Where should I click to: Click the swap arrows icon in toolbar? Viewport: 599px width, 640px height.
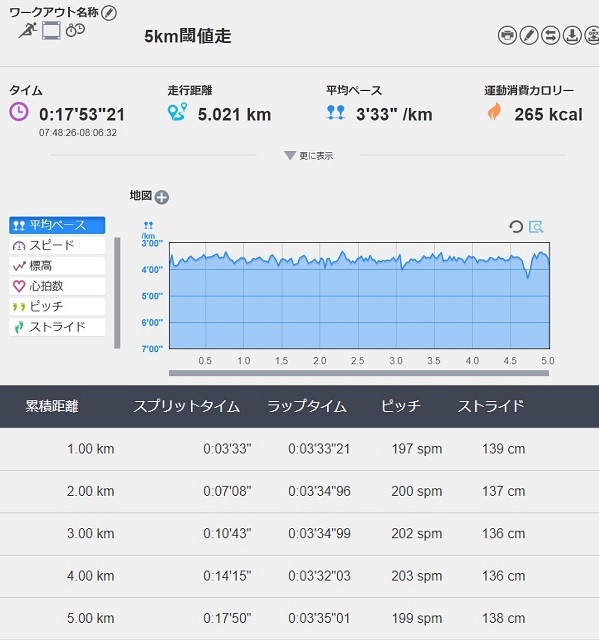550,35
